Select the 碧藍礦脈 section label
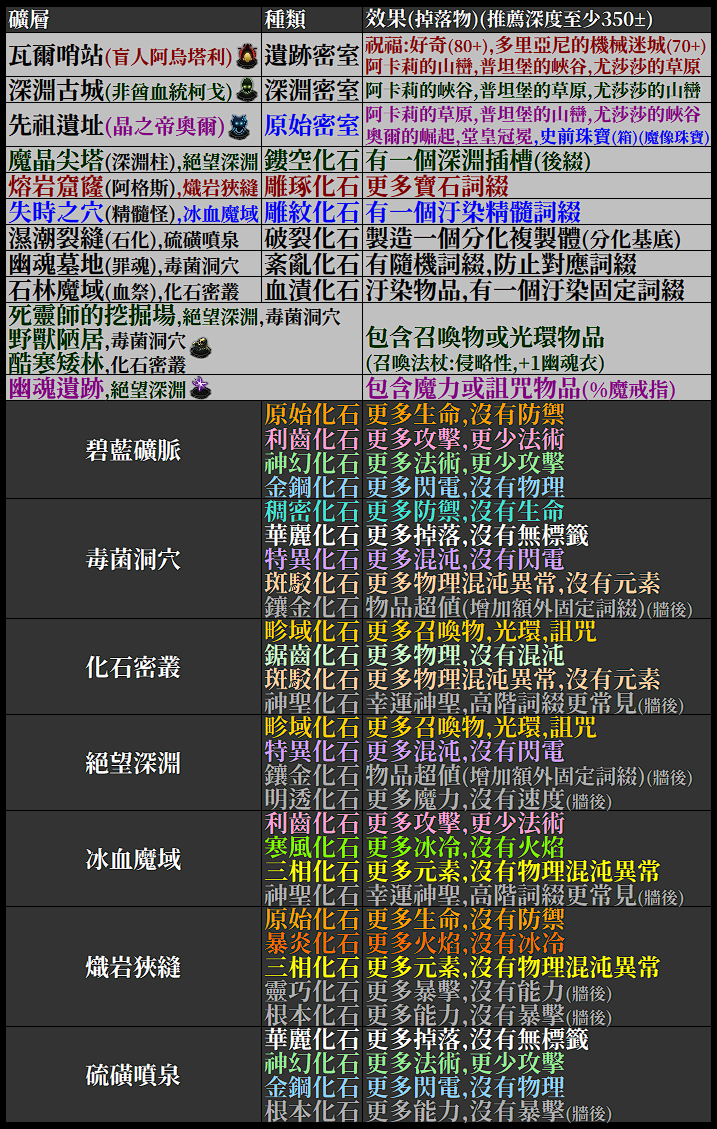This screenshot has height=1129, width=717. click(x=133, y=451)
